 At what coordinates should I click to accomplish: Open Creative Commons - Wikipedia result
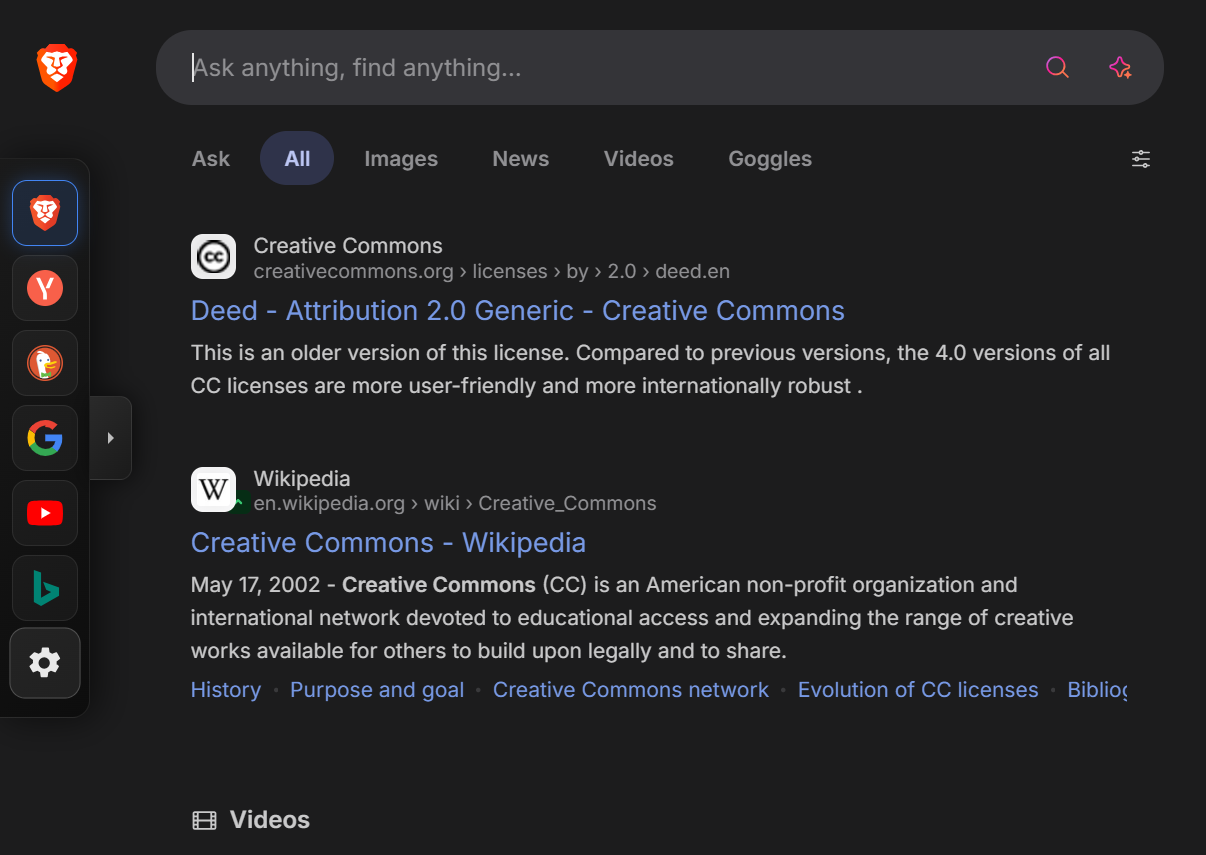click(x=388, y=543)
